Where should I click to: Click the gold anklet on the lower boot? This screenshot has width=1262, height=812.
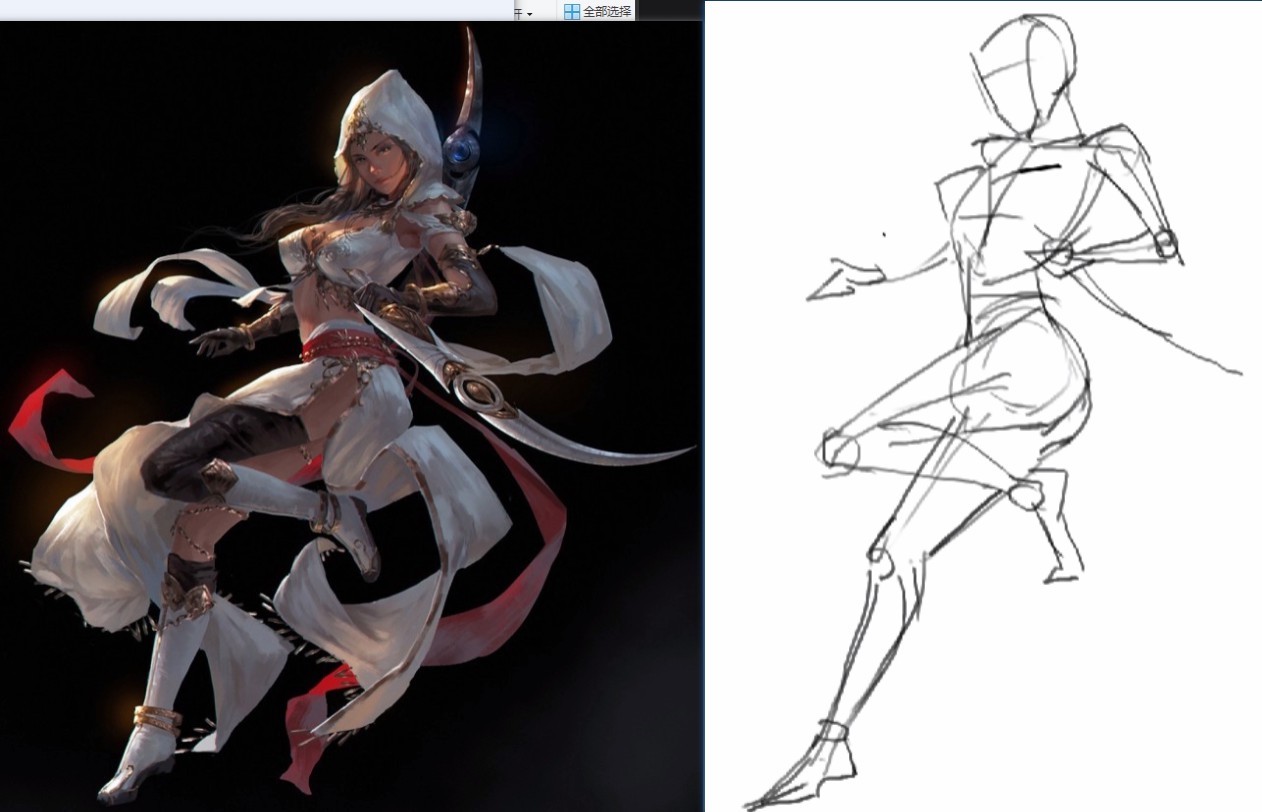[x=157, y=716]
